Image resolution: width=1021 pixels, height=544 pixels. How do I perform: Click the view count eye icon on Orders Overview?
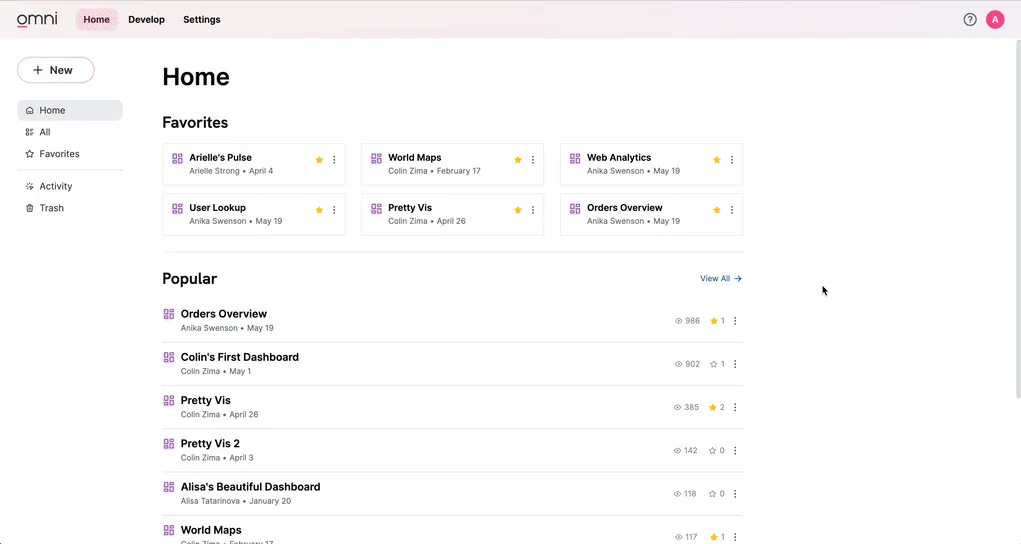[x=679, y=321]
